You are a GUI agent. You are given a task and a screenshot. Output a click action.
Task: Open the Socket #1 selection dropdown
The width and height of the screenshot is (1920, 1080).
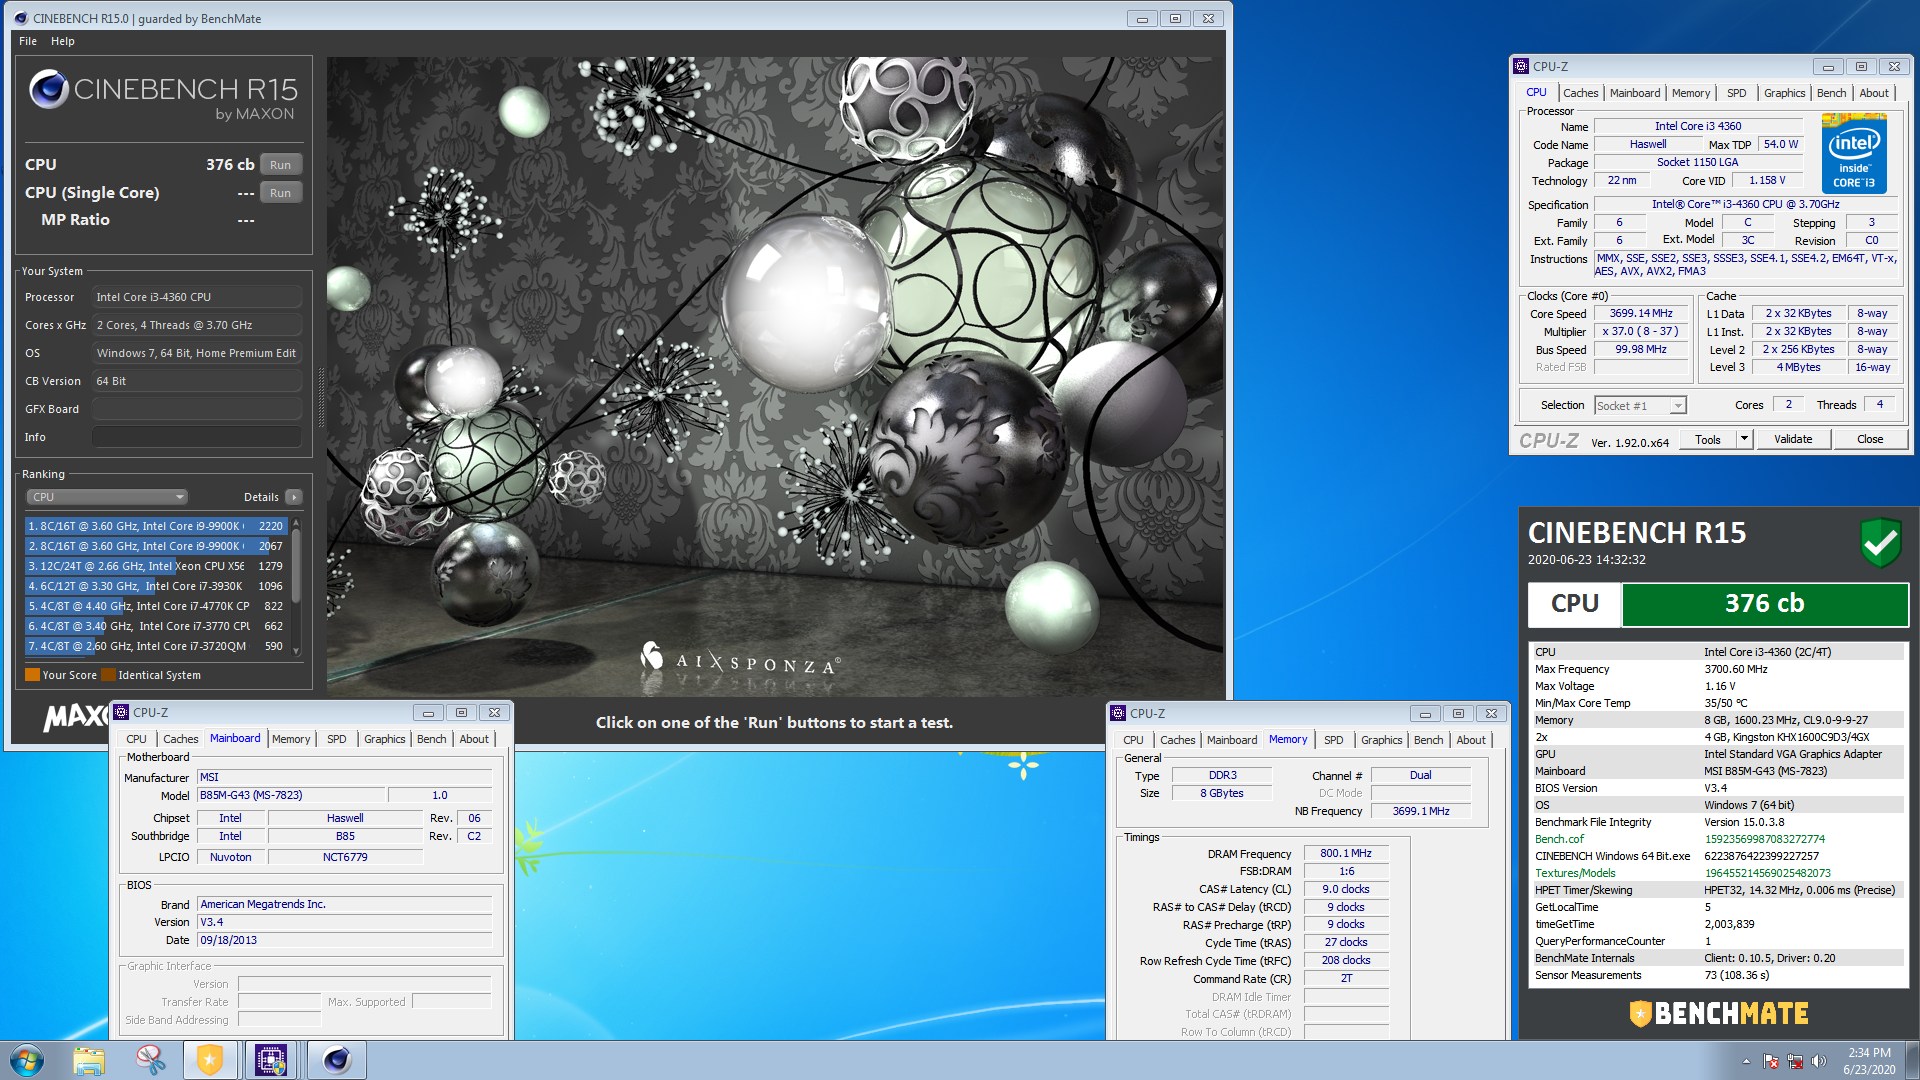tap(1640, 405)
